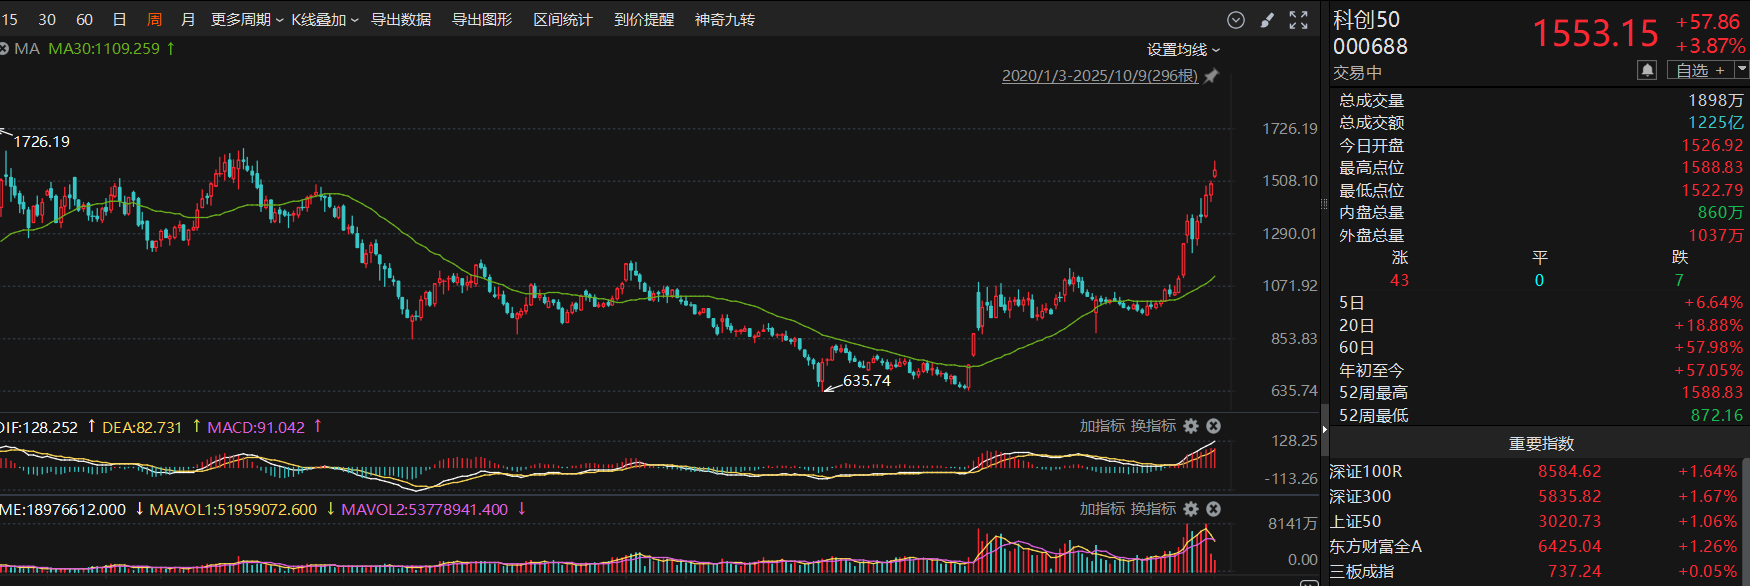
Task: Open the circular chevron-down menu icon
Action: (1236, 20)
